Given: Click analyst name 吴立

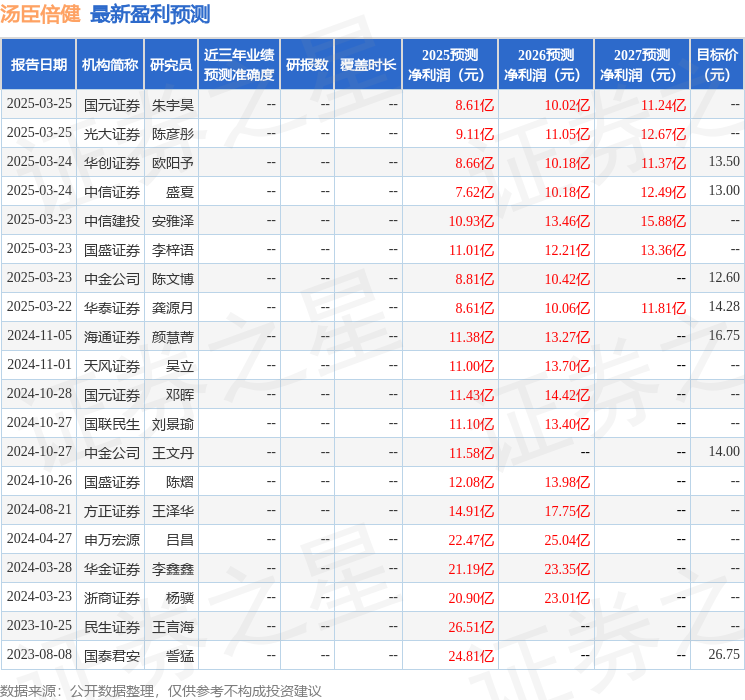Looking at the screenshot, I should 180,366.
